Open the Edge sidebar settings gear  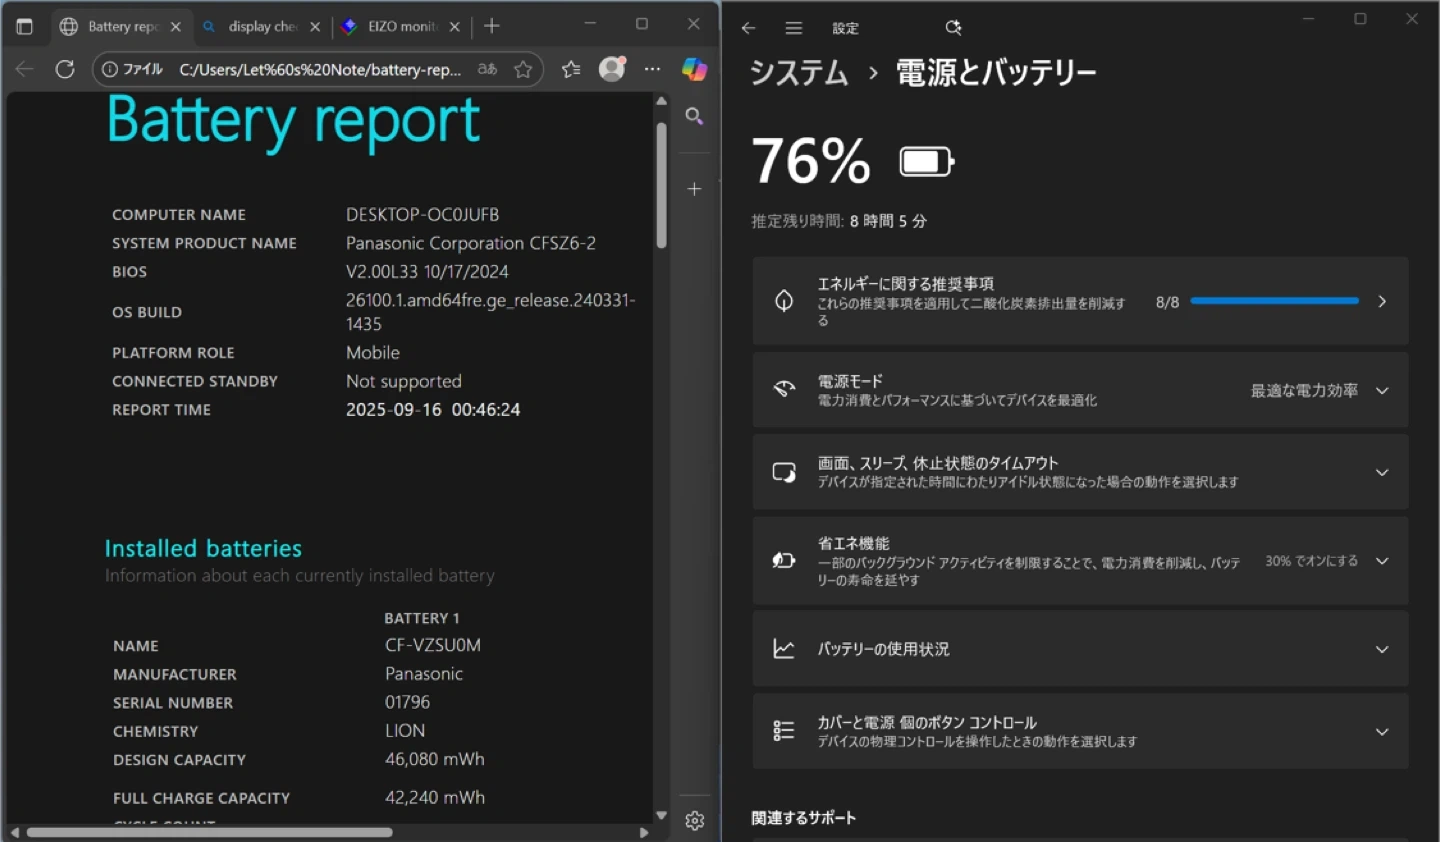click(695, 821)
